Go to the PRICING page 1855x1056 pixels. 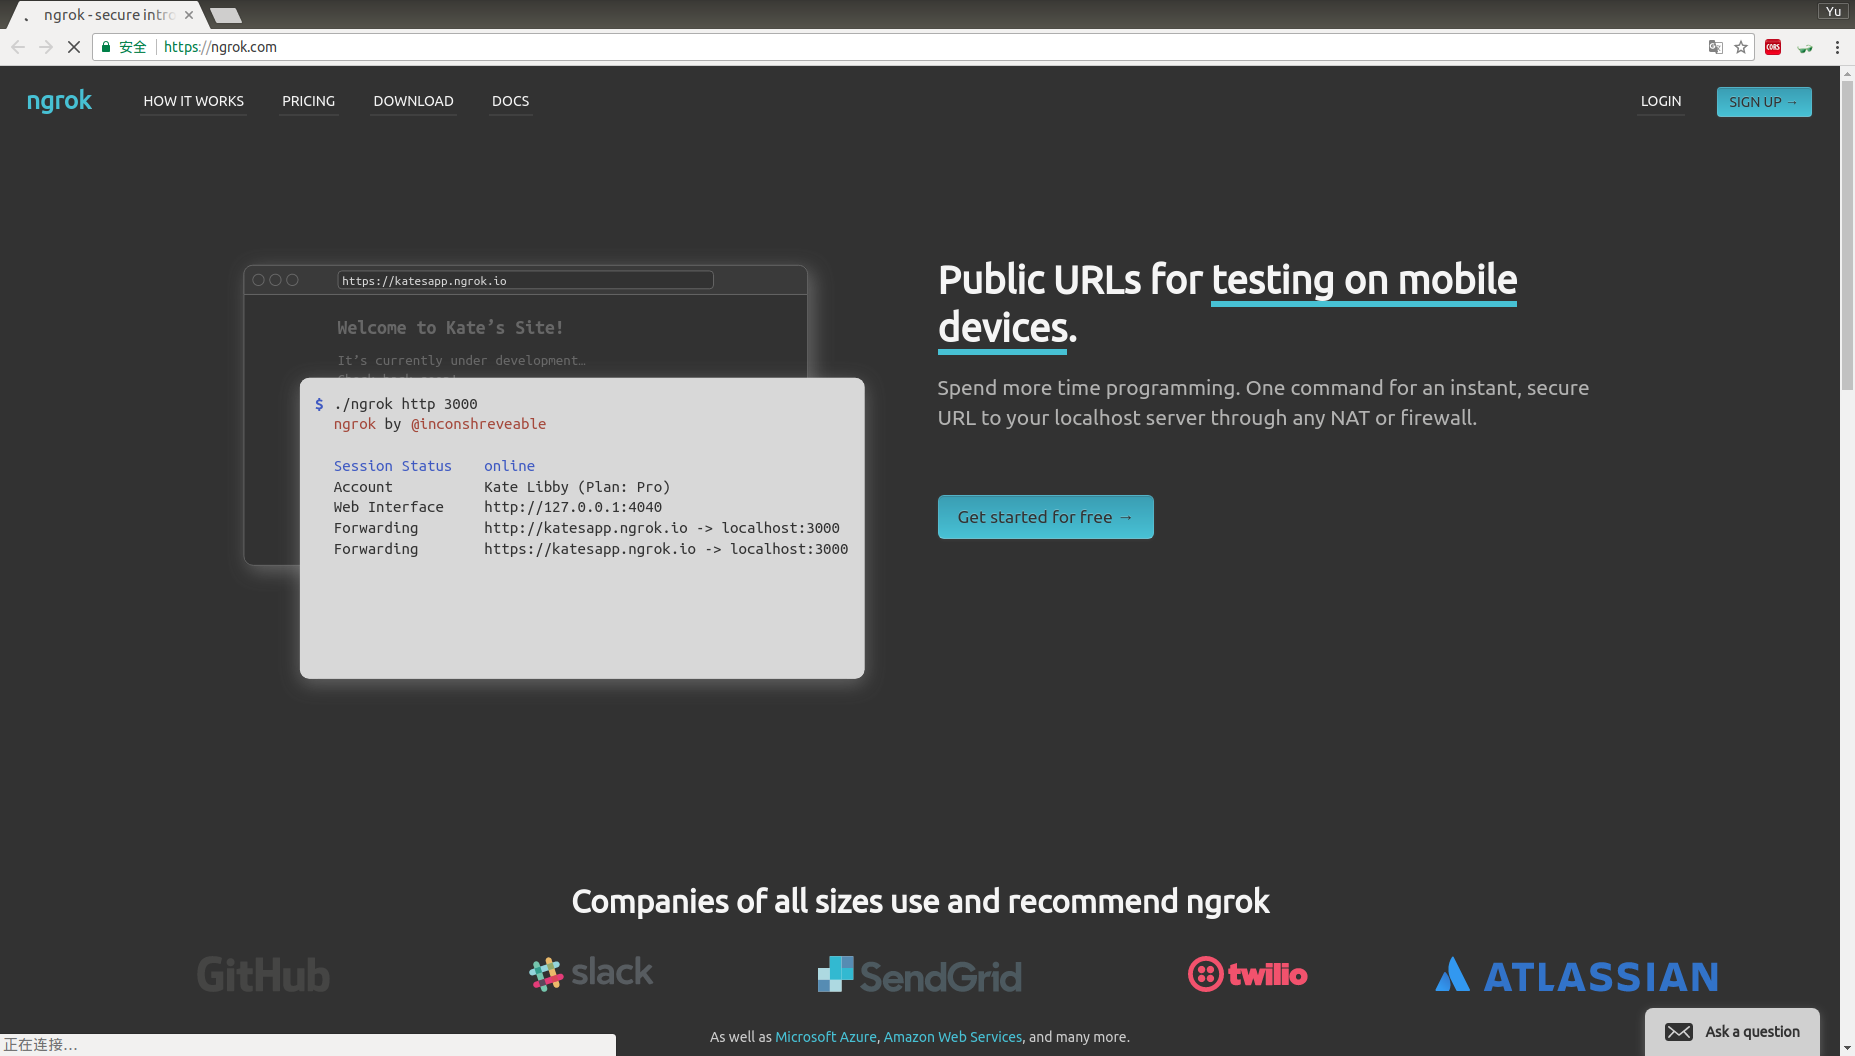(308, 101)
